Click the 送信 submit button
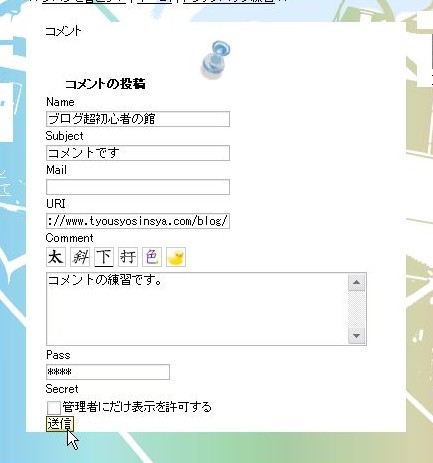The width and height of the screenshot is (433, 463). click(x=60, y=424)
